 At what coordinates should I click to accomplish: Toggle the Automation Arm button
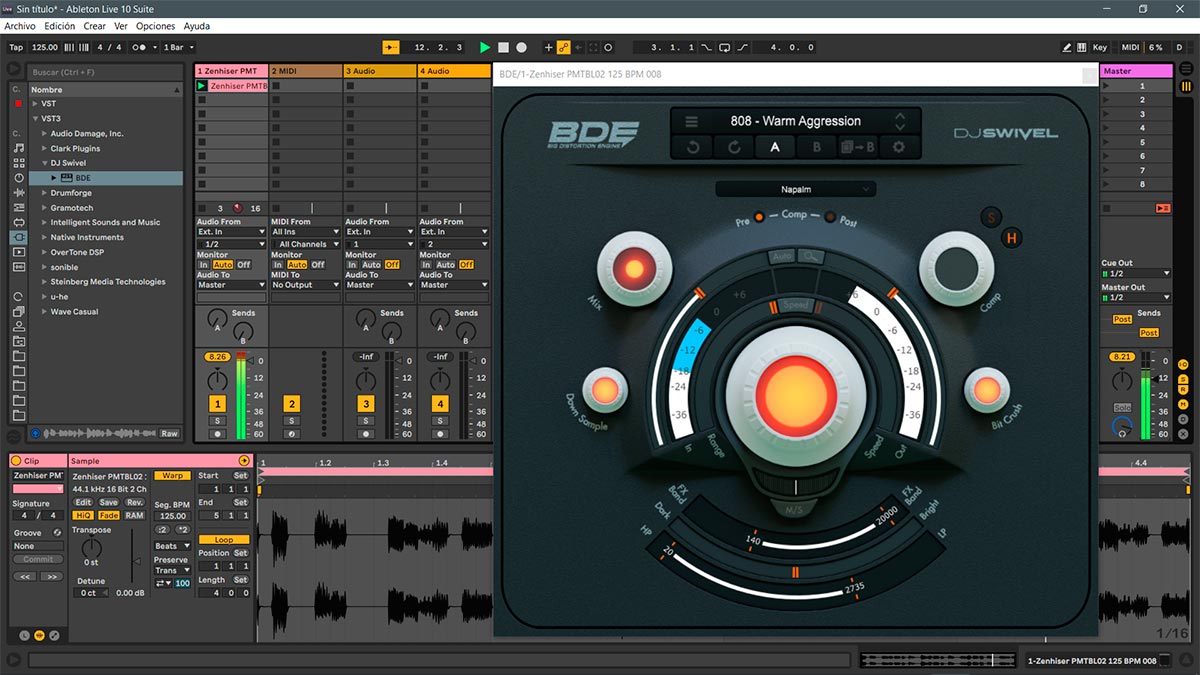click(564, 47)
